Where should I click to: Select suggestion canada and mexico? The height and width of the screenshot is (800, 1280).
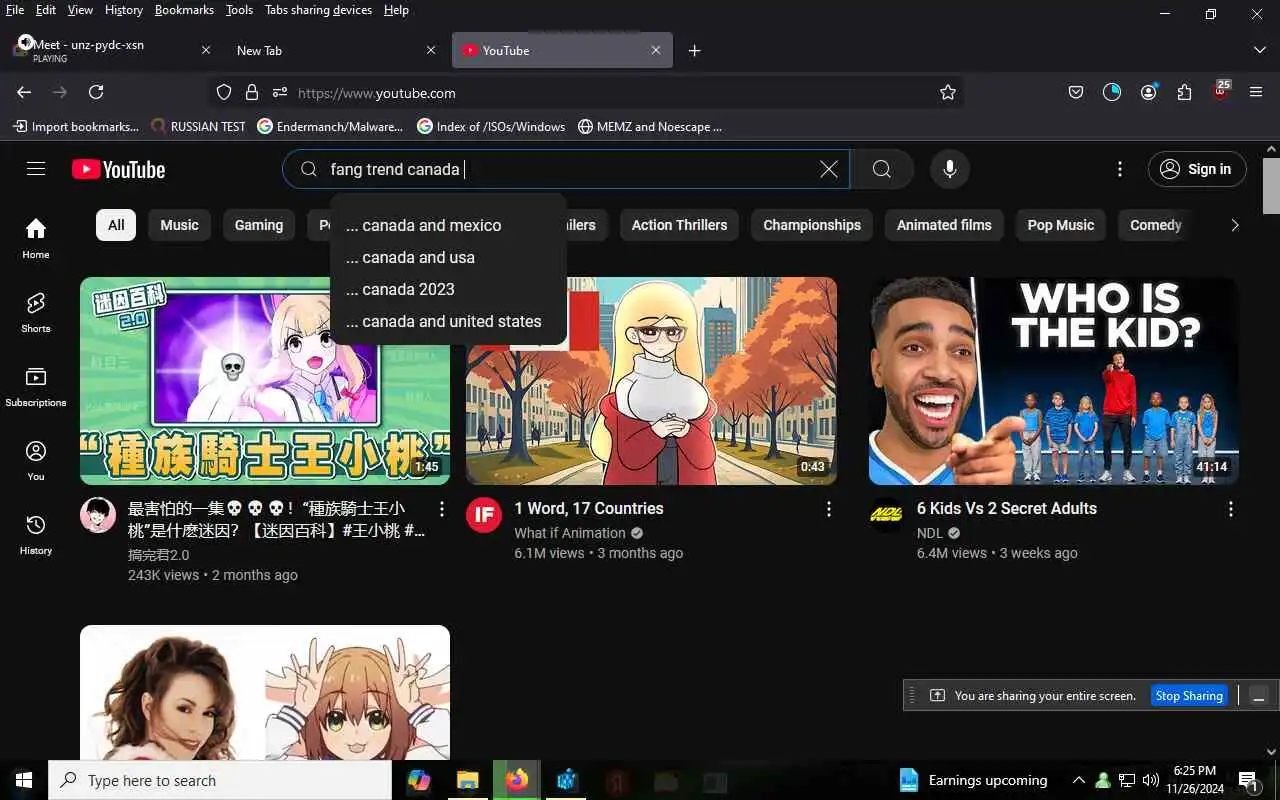click(x=448, y=225)
